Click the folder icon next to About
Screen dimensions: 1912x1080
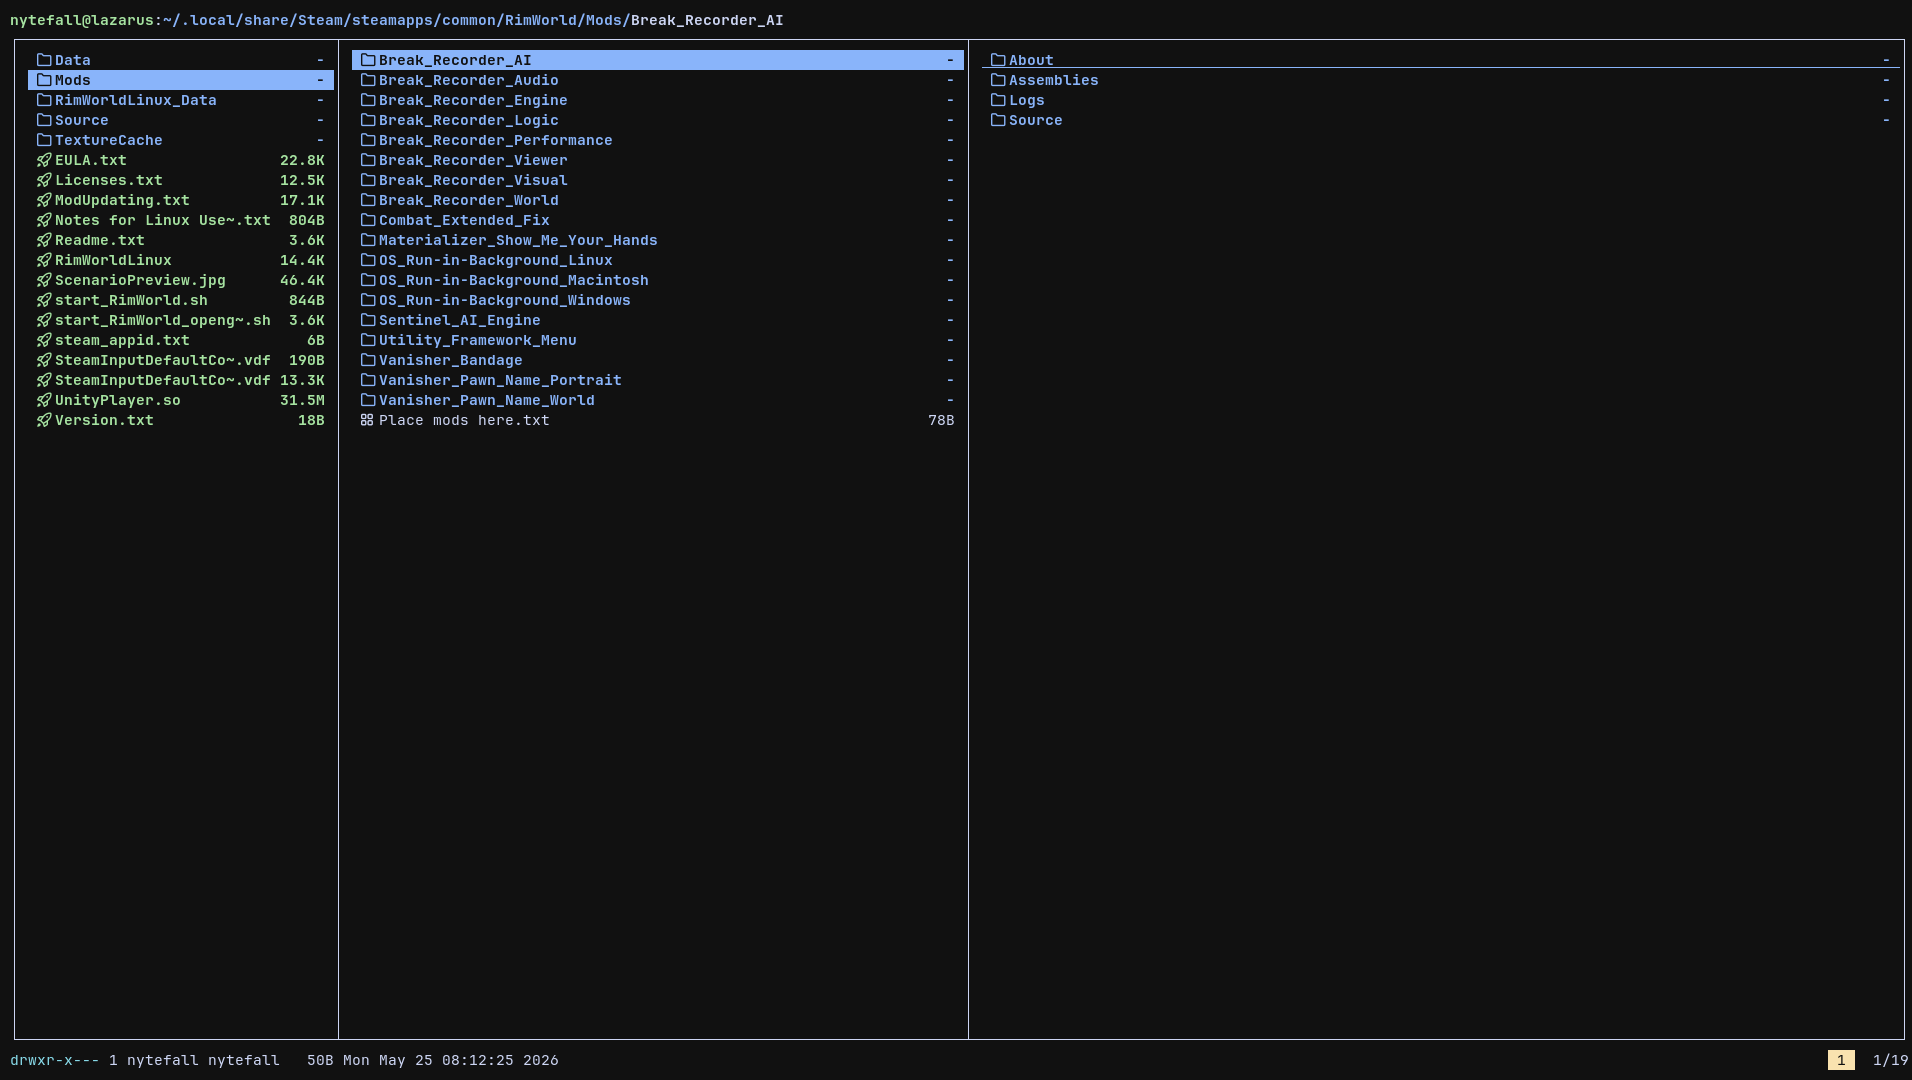998,60
